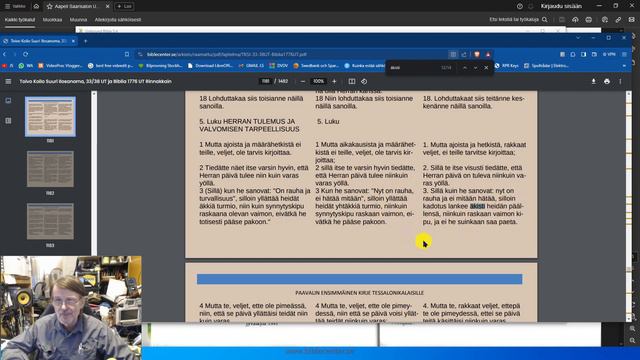Go to Acrobat home screen icon
Image resolution: width=640 pixels, height=360 pixels.
[36, 6]
